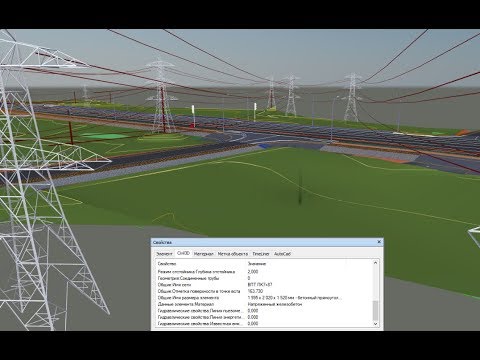Select the Общие:Имя сети property row
480x360 pixels.
(x=264, y=285)
